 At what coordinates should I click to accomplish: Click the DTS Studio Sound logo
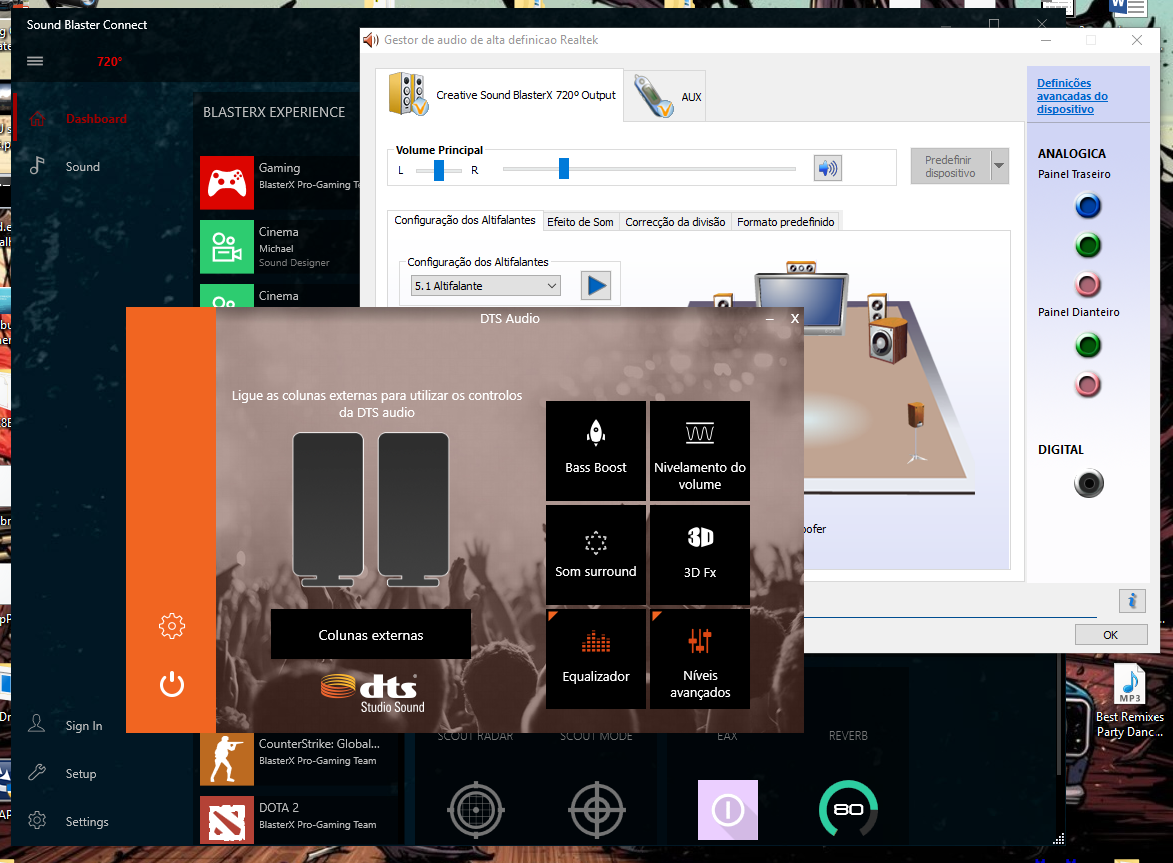click(x=372, y=693)
